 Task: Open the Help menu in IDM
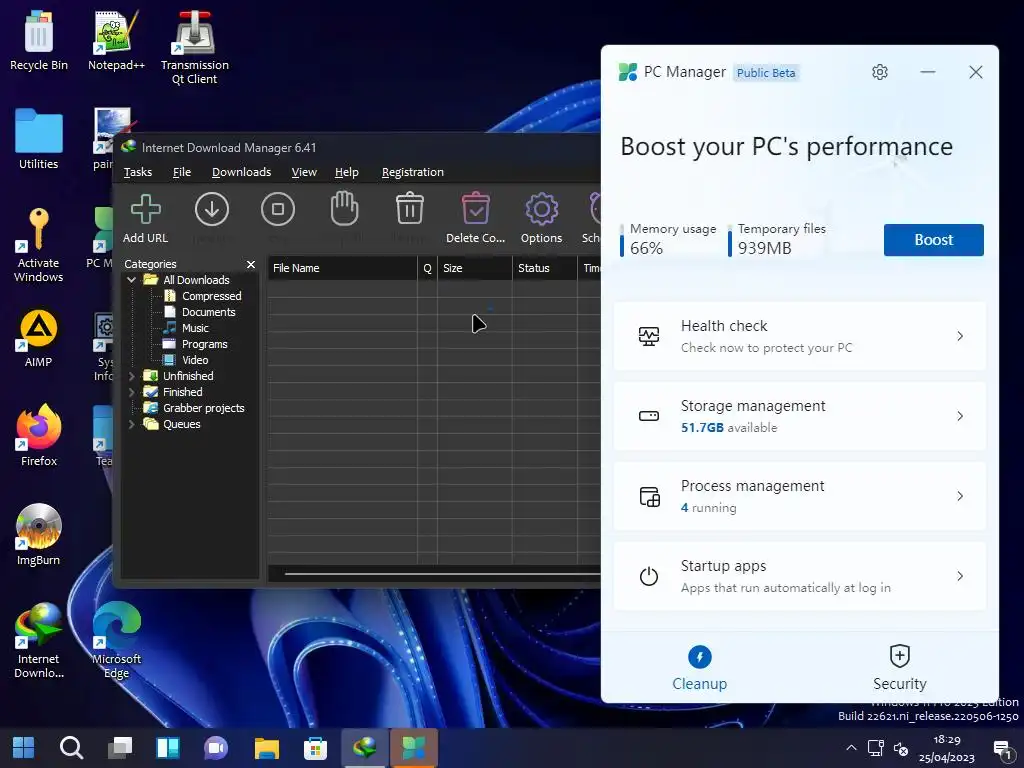click(x=347, y=172)
